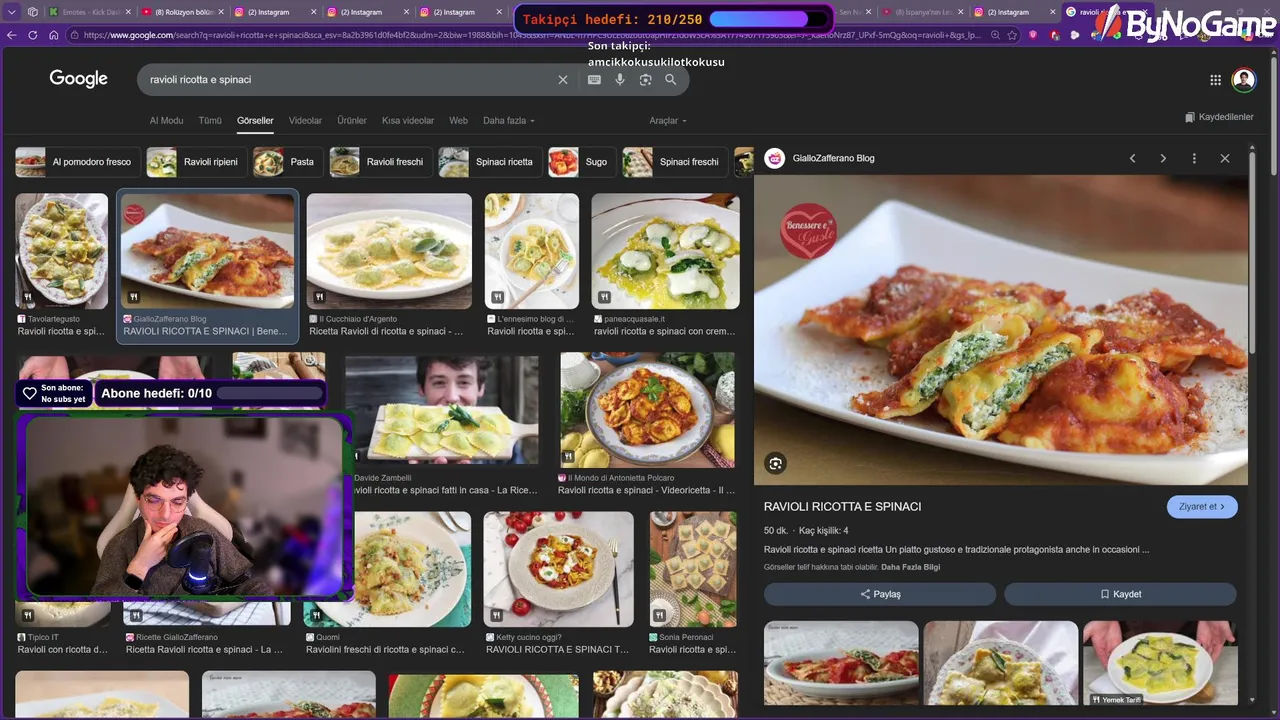Open Rolüzyon bölüm YouTube browser tab
The height and width of the screenshot is (720, 1280).
click(x=183, y=12)
